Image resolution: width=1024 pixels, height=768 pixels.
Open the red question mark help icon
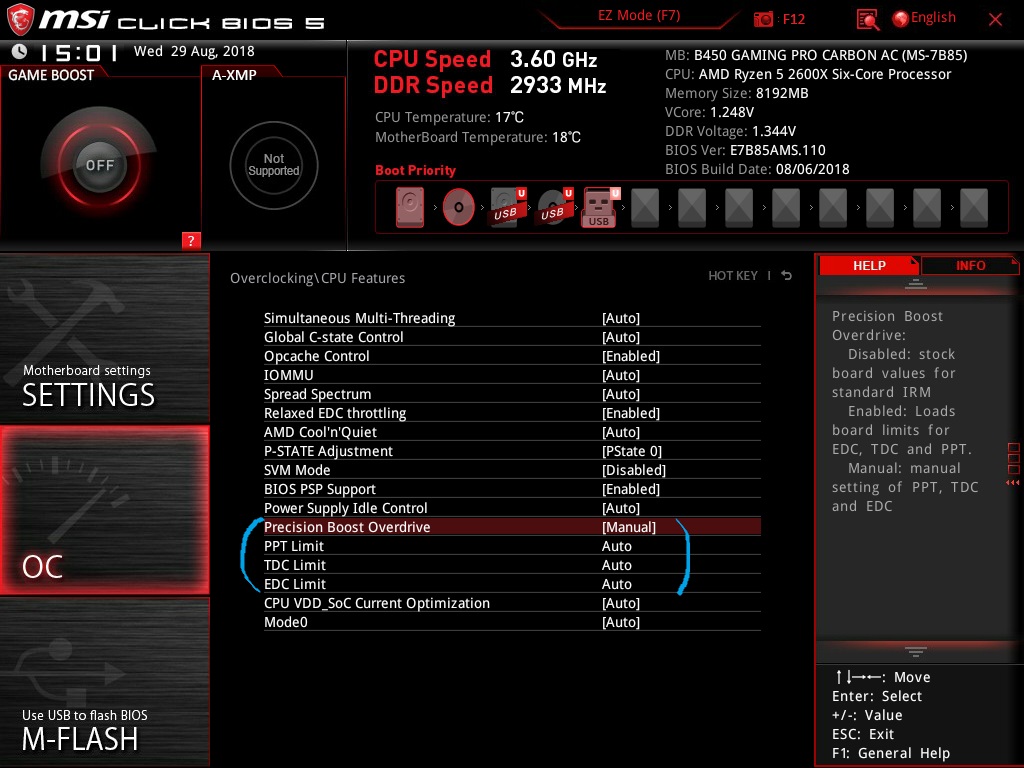pyautogui.click(x=191, y=240)
